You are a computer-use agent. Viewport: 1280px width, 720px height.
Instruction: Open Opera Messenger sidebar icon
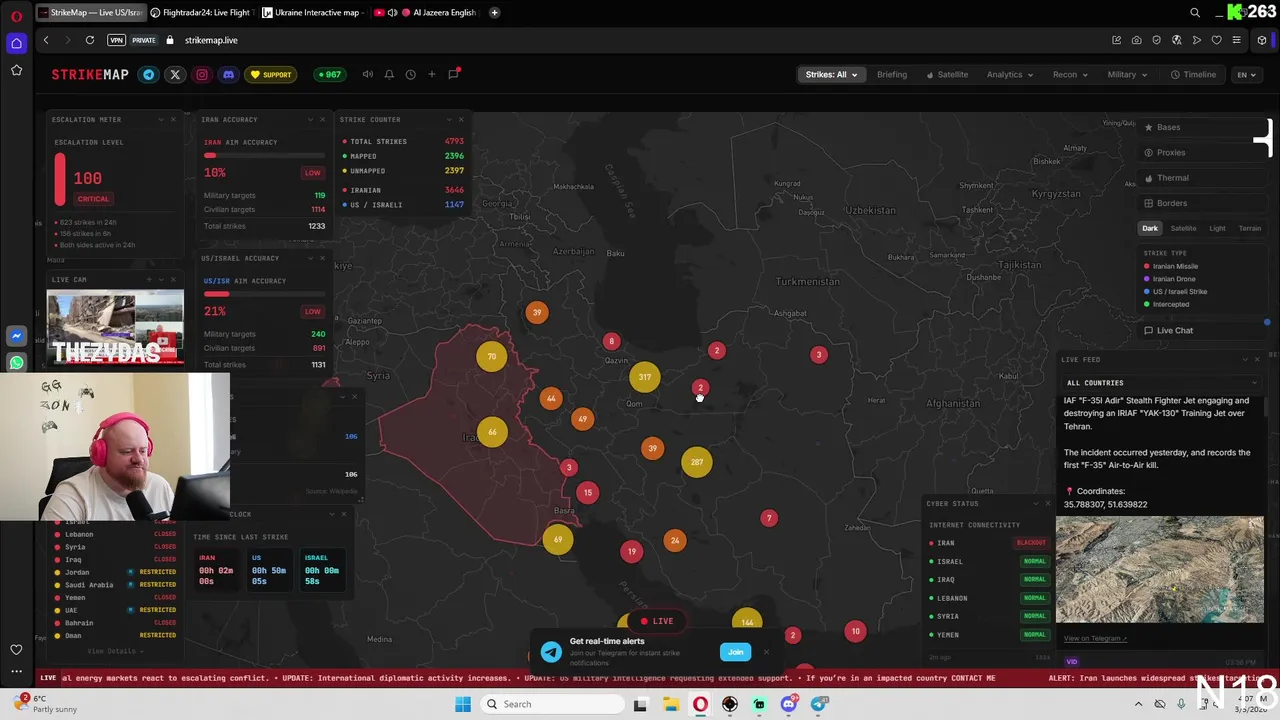click(x=16, y=337)
